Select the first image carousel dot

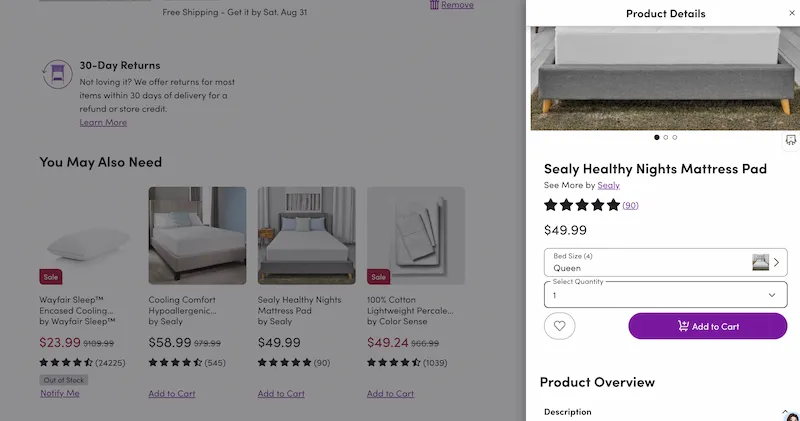(x=657, y=137)
